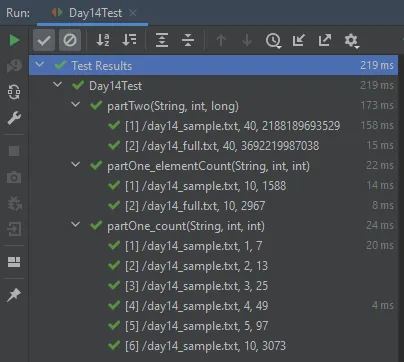
Task: Collapse the Test Results root node
Action: coord(39,64)
